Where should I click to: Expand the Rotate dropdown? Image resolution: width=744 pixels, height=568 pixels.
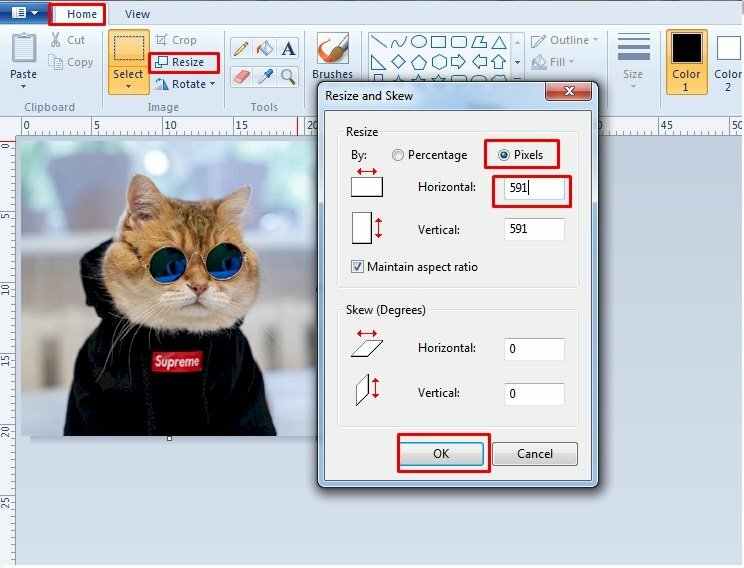212,85
